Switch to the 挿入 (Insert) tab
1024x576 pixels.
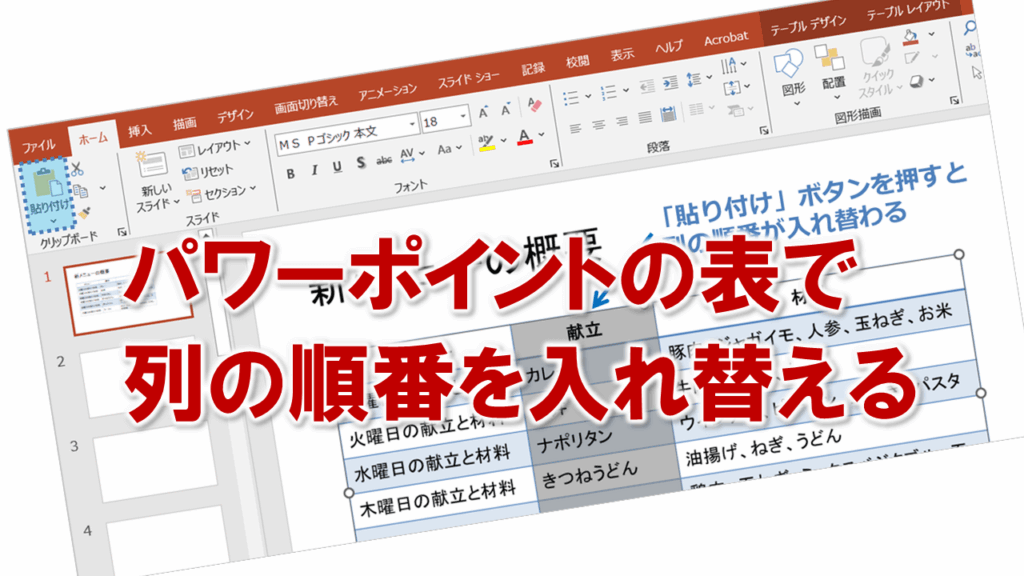tap(140, 130)
